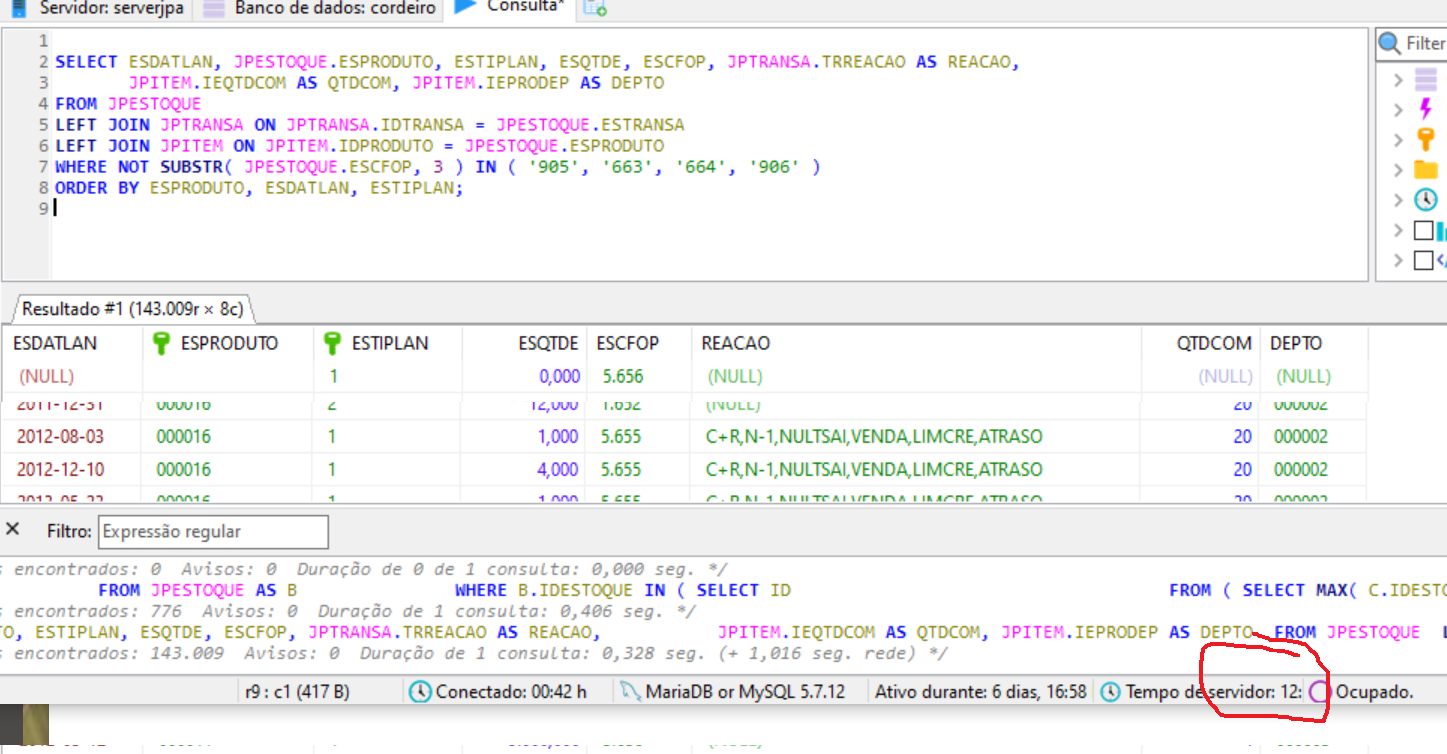The width and height of the screenshot is (1447, 754).
Task: Click the clock icon in helper tree
Action: 1426,200
